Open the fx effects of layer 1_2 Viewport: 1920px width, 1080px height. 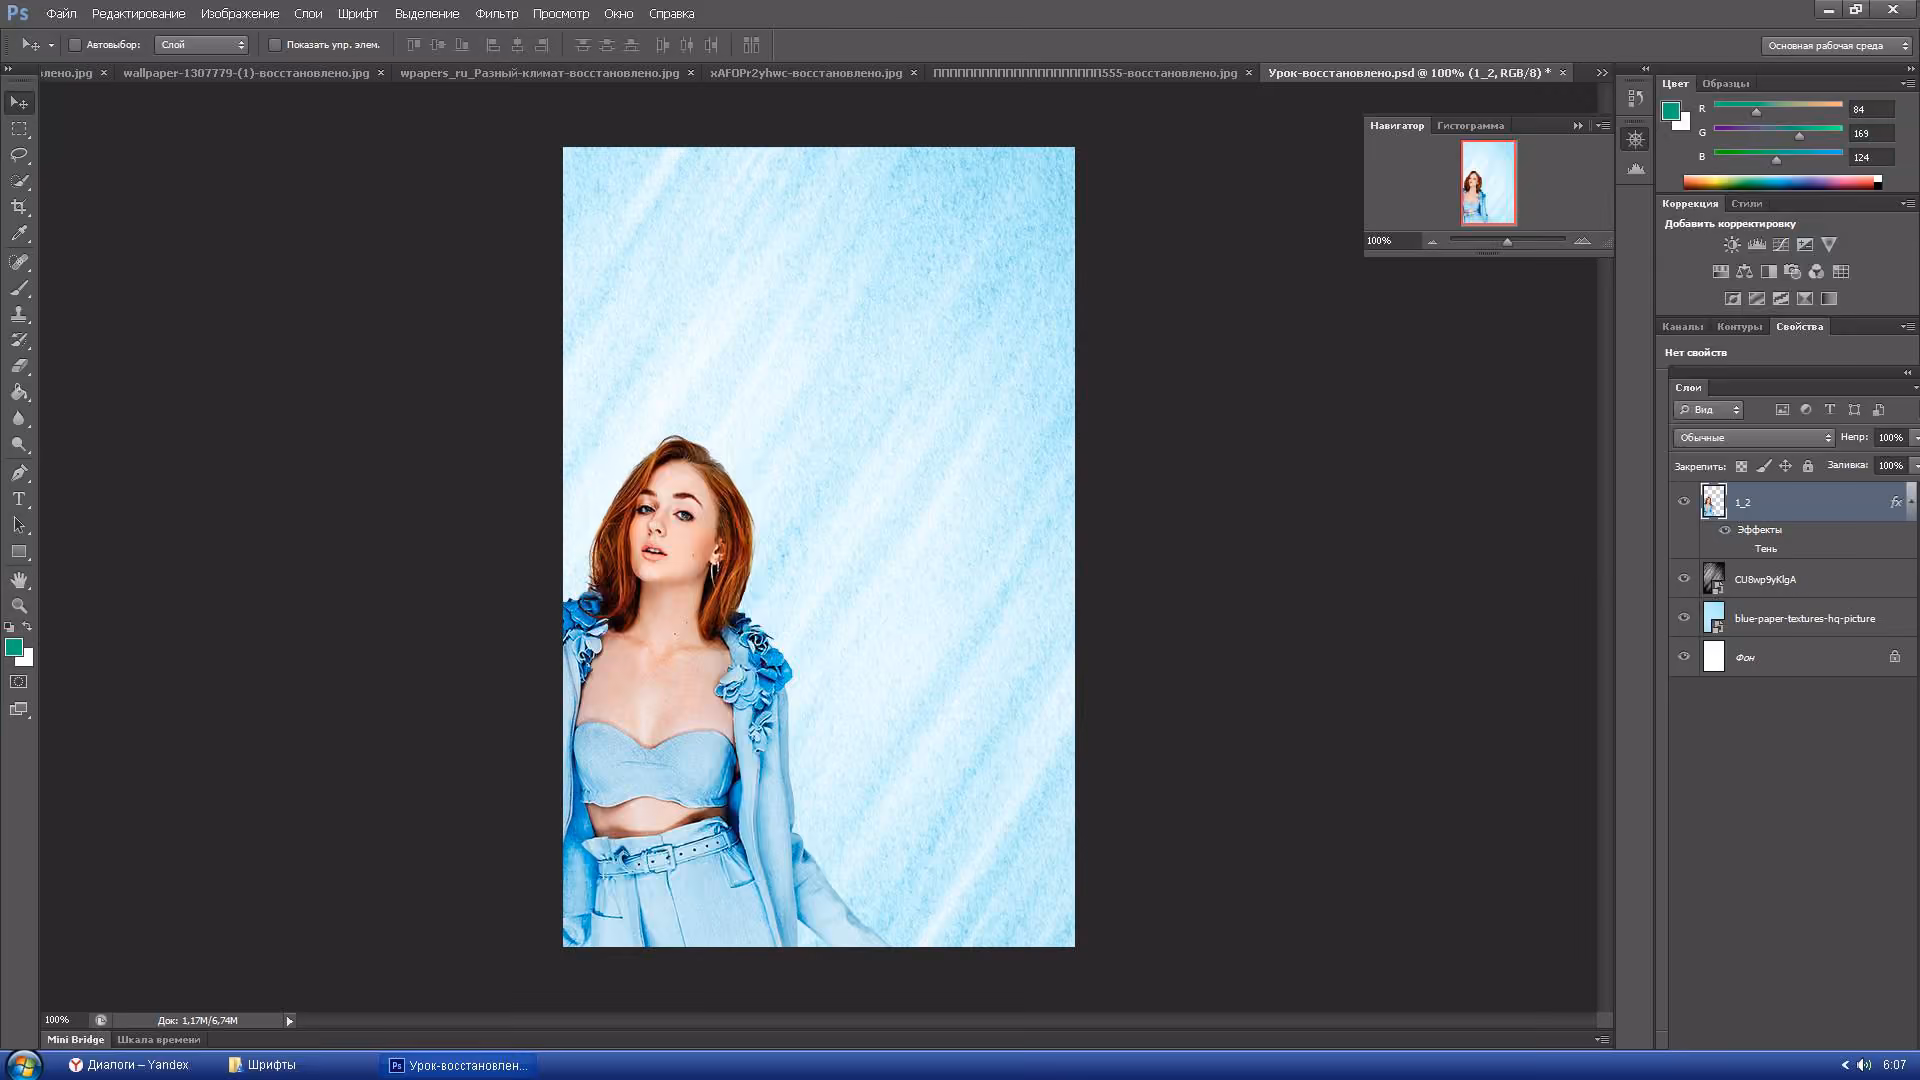coord(1896,502)
